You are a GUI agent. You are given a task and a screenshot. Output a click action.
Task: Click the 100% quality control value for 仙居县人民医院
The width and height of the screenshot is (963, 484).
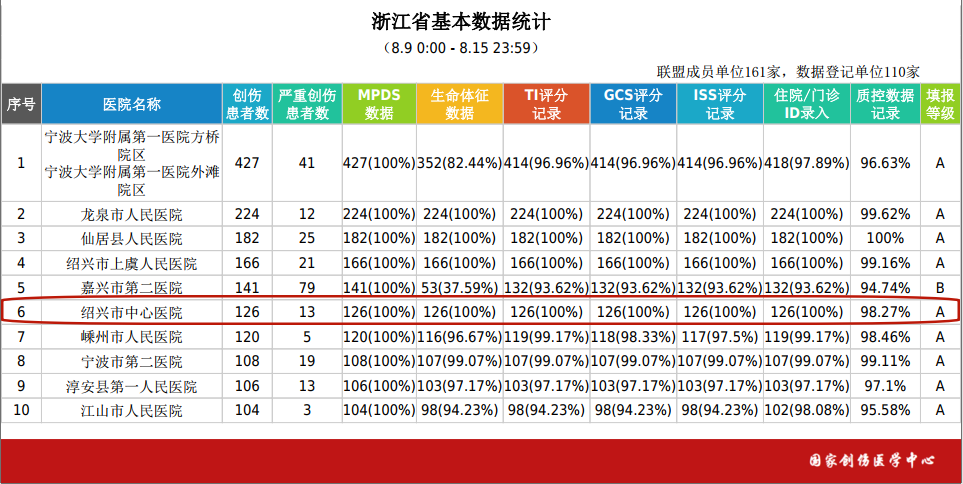coord(885,238)
